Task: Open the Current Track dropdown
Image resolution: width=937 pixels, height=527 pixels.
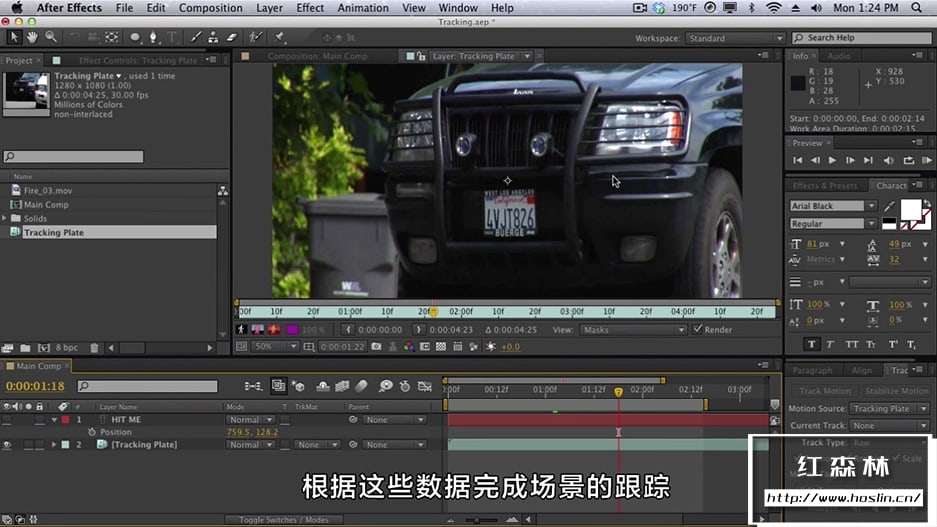Action: (x=889, y=425)
